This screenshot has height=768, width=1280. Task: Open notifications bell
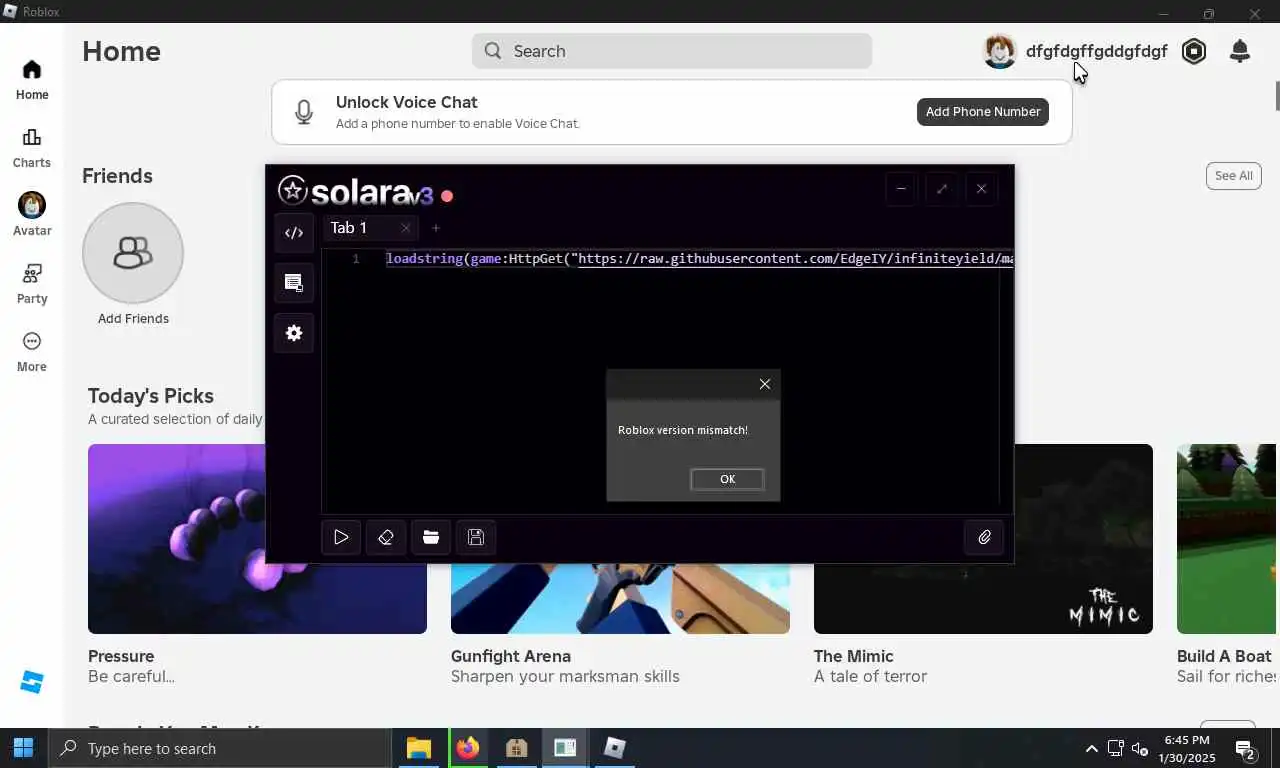click(x=1240, y=51)
